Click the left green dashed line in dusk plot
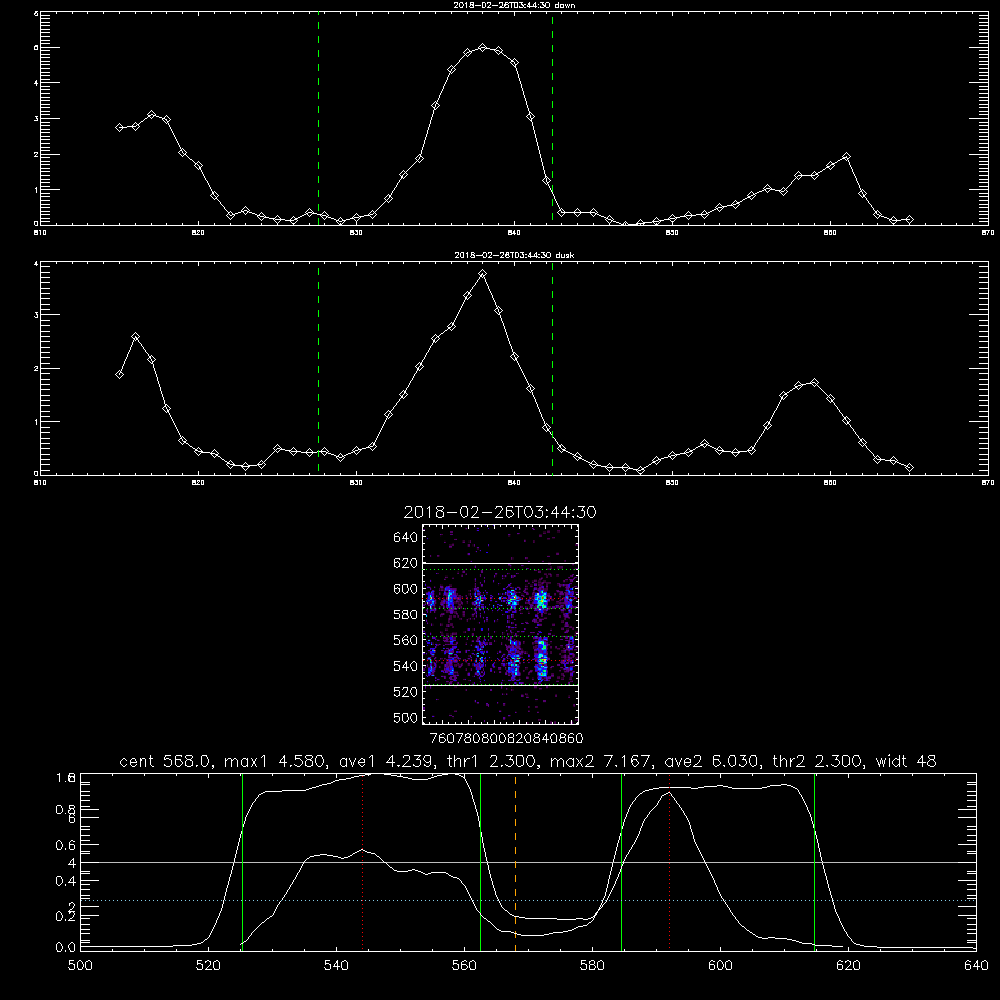The width and height of the screenshot is (1000, 1000). point(318,368)
